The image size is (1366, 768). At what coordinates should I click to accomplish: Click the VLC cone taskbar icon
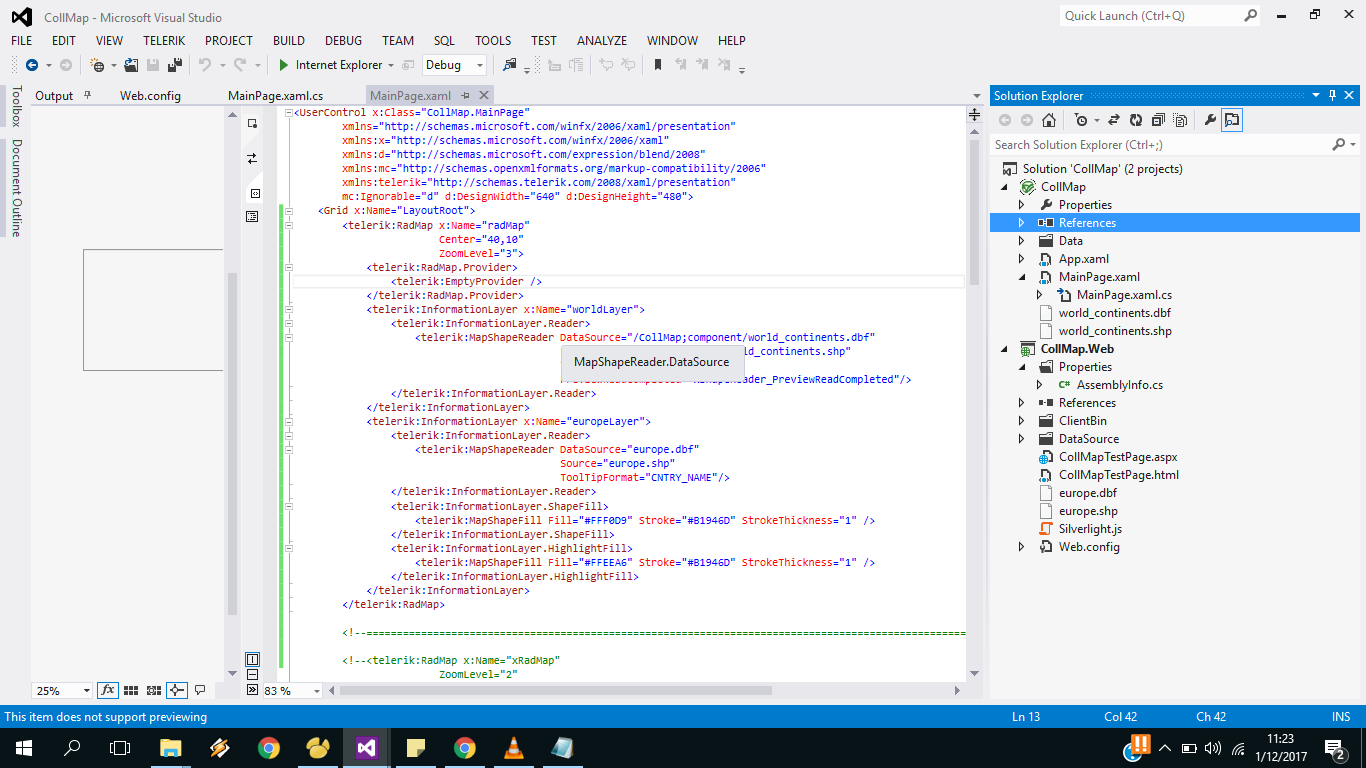tap(513, 747)
